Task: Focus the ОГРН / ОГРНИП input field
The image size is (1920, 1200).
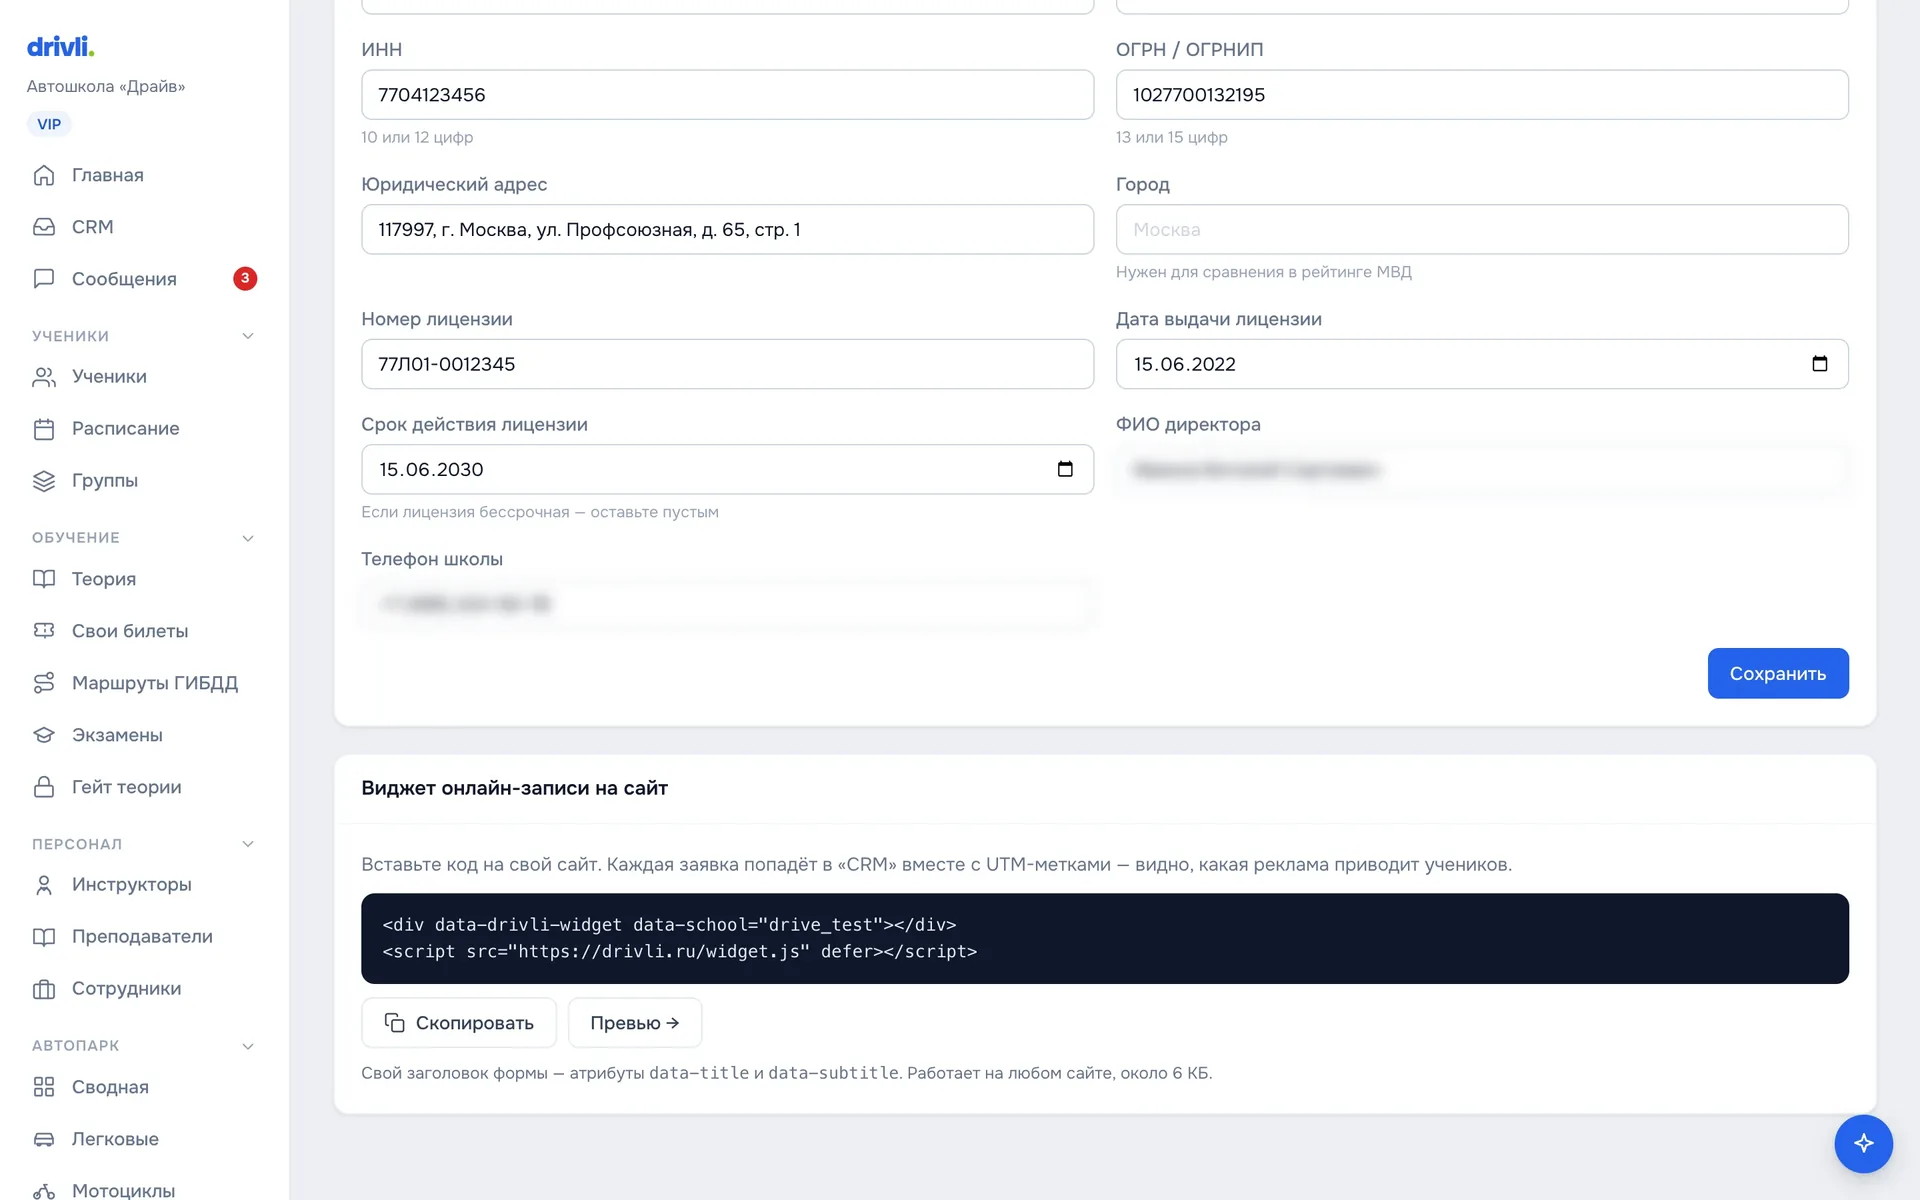Action: point(1482,95)
